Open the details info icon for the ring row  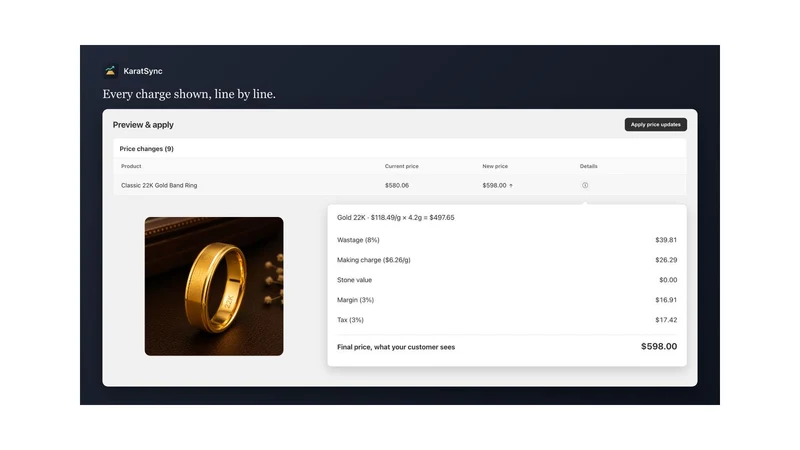tap(585, 185)
